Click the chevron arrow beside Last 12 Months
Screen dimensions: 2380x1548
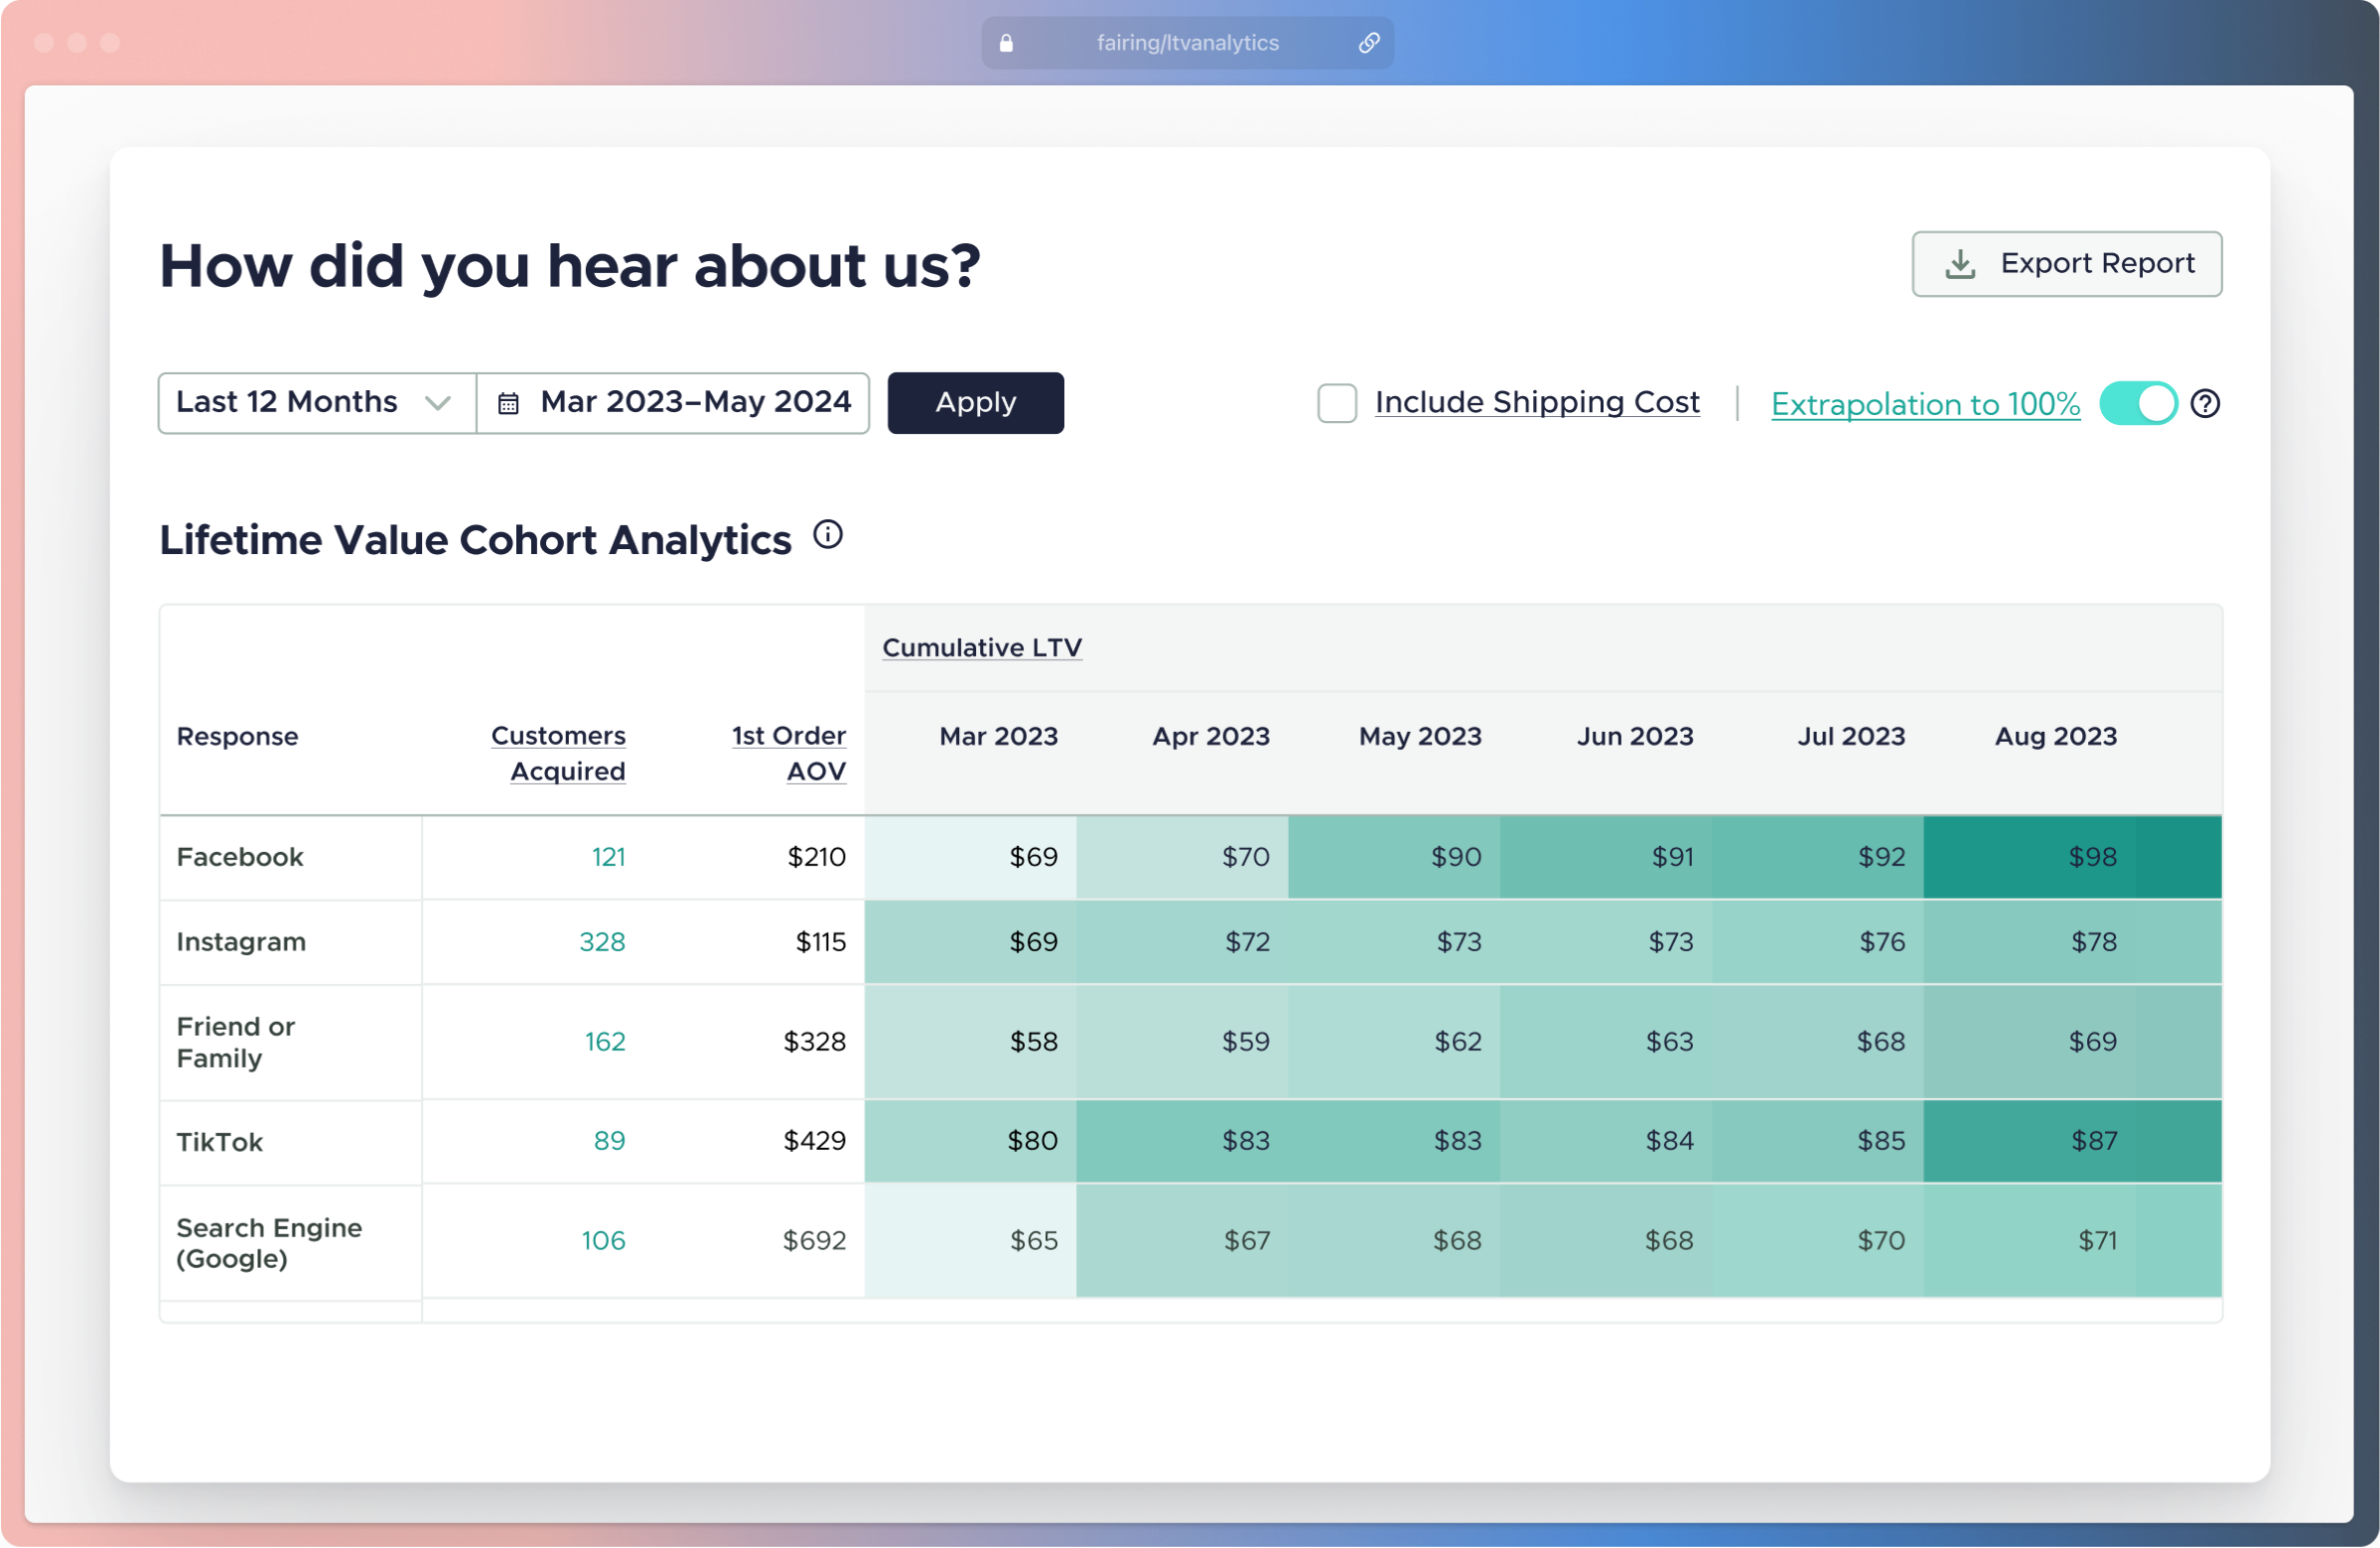point(437,403)
